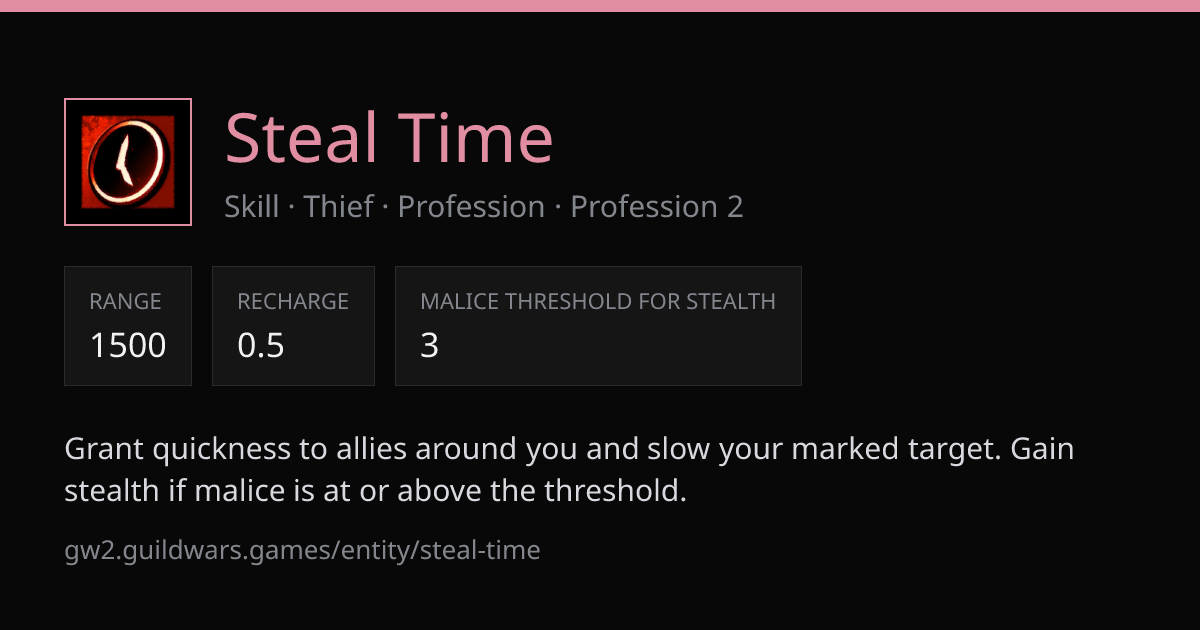Click the pink accent bar at top
The height and width of the screenshot is (630, 1200).
[600, 6]
